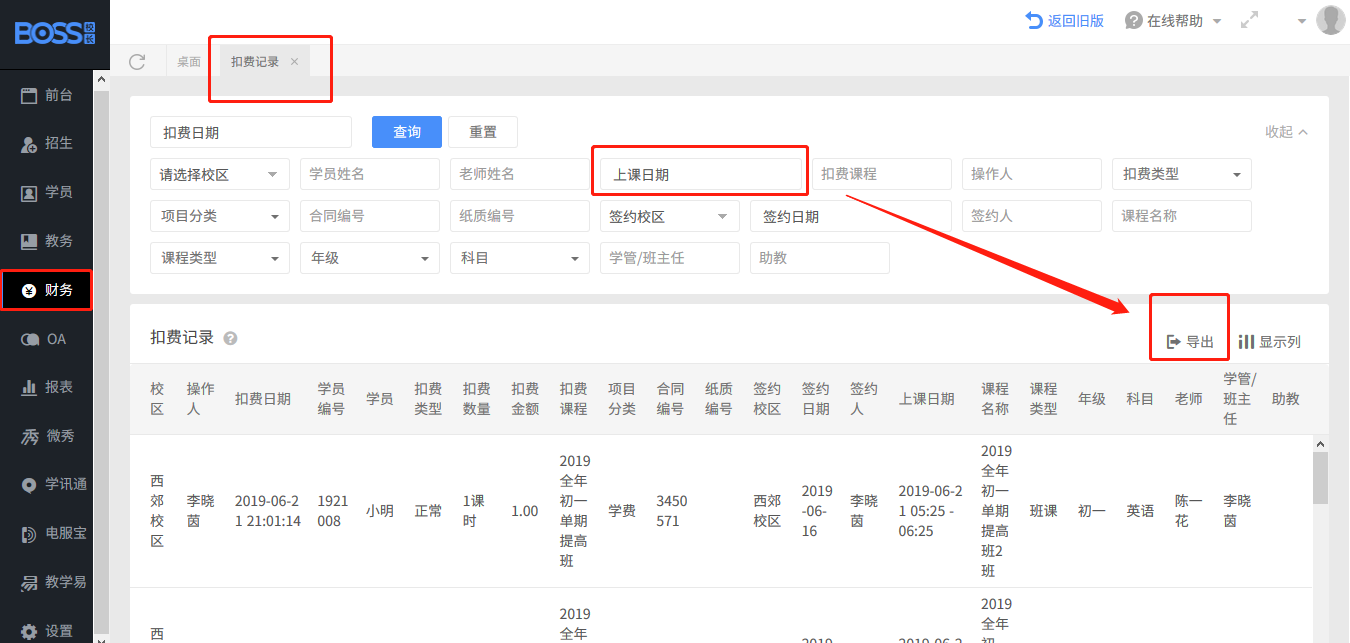Open the 教务 sidebar module
The image size is (1350, 643).
(47, 241)
